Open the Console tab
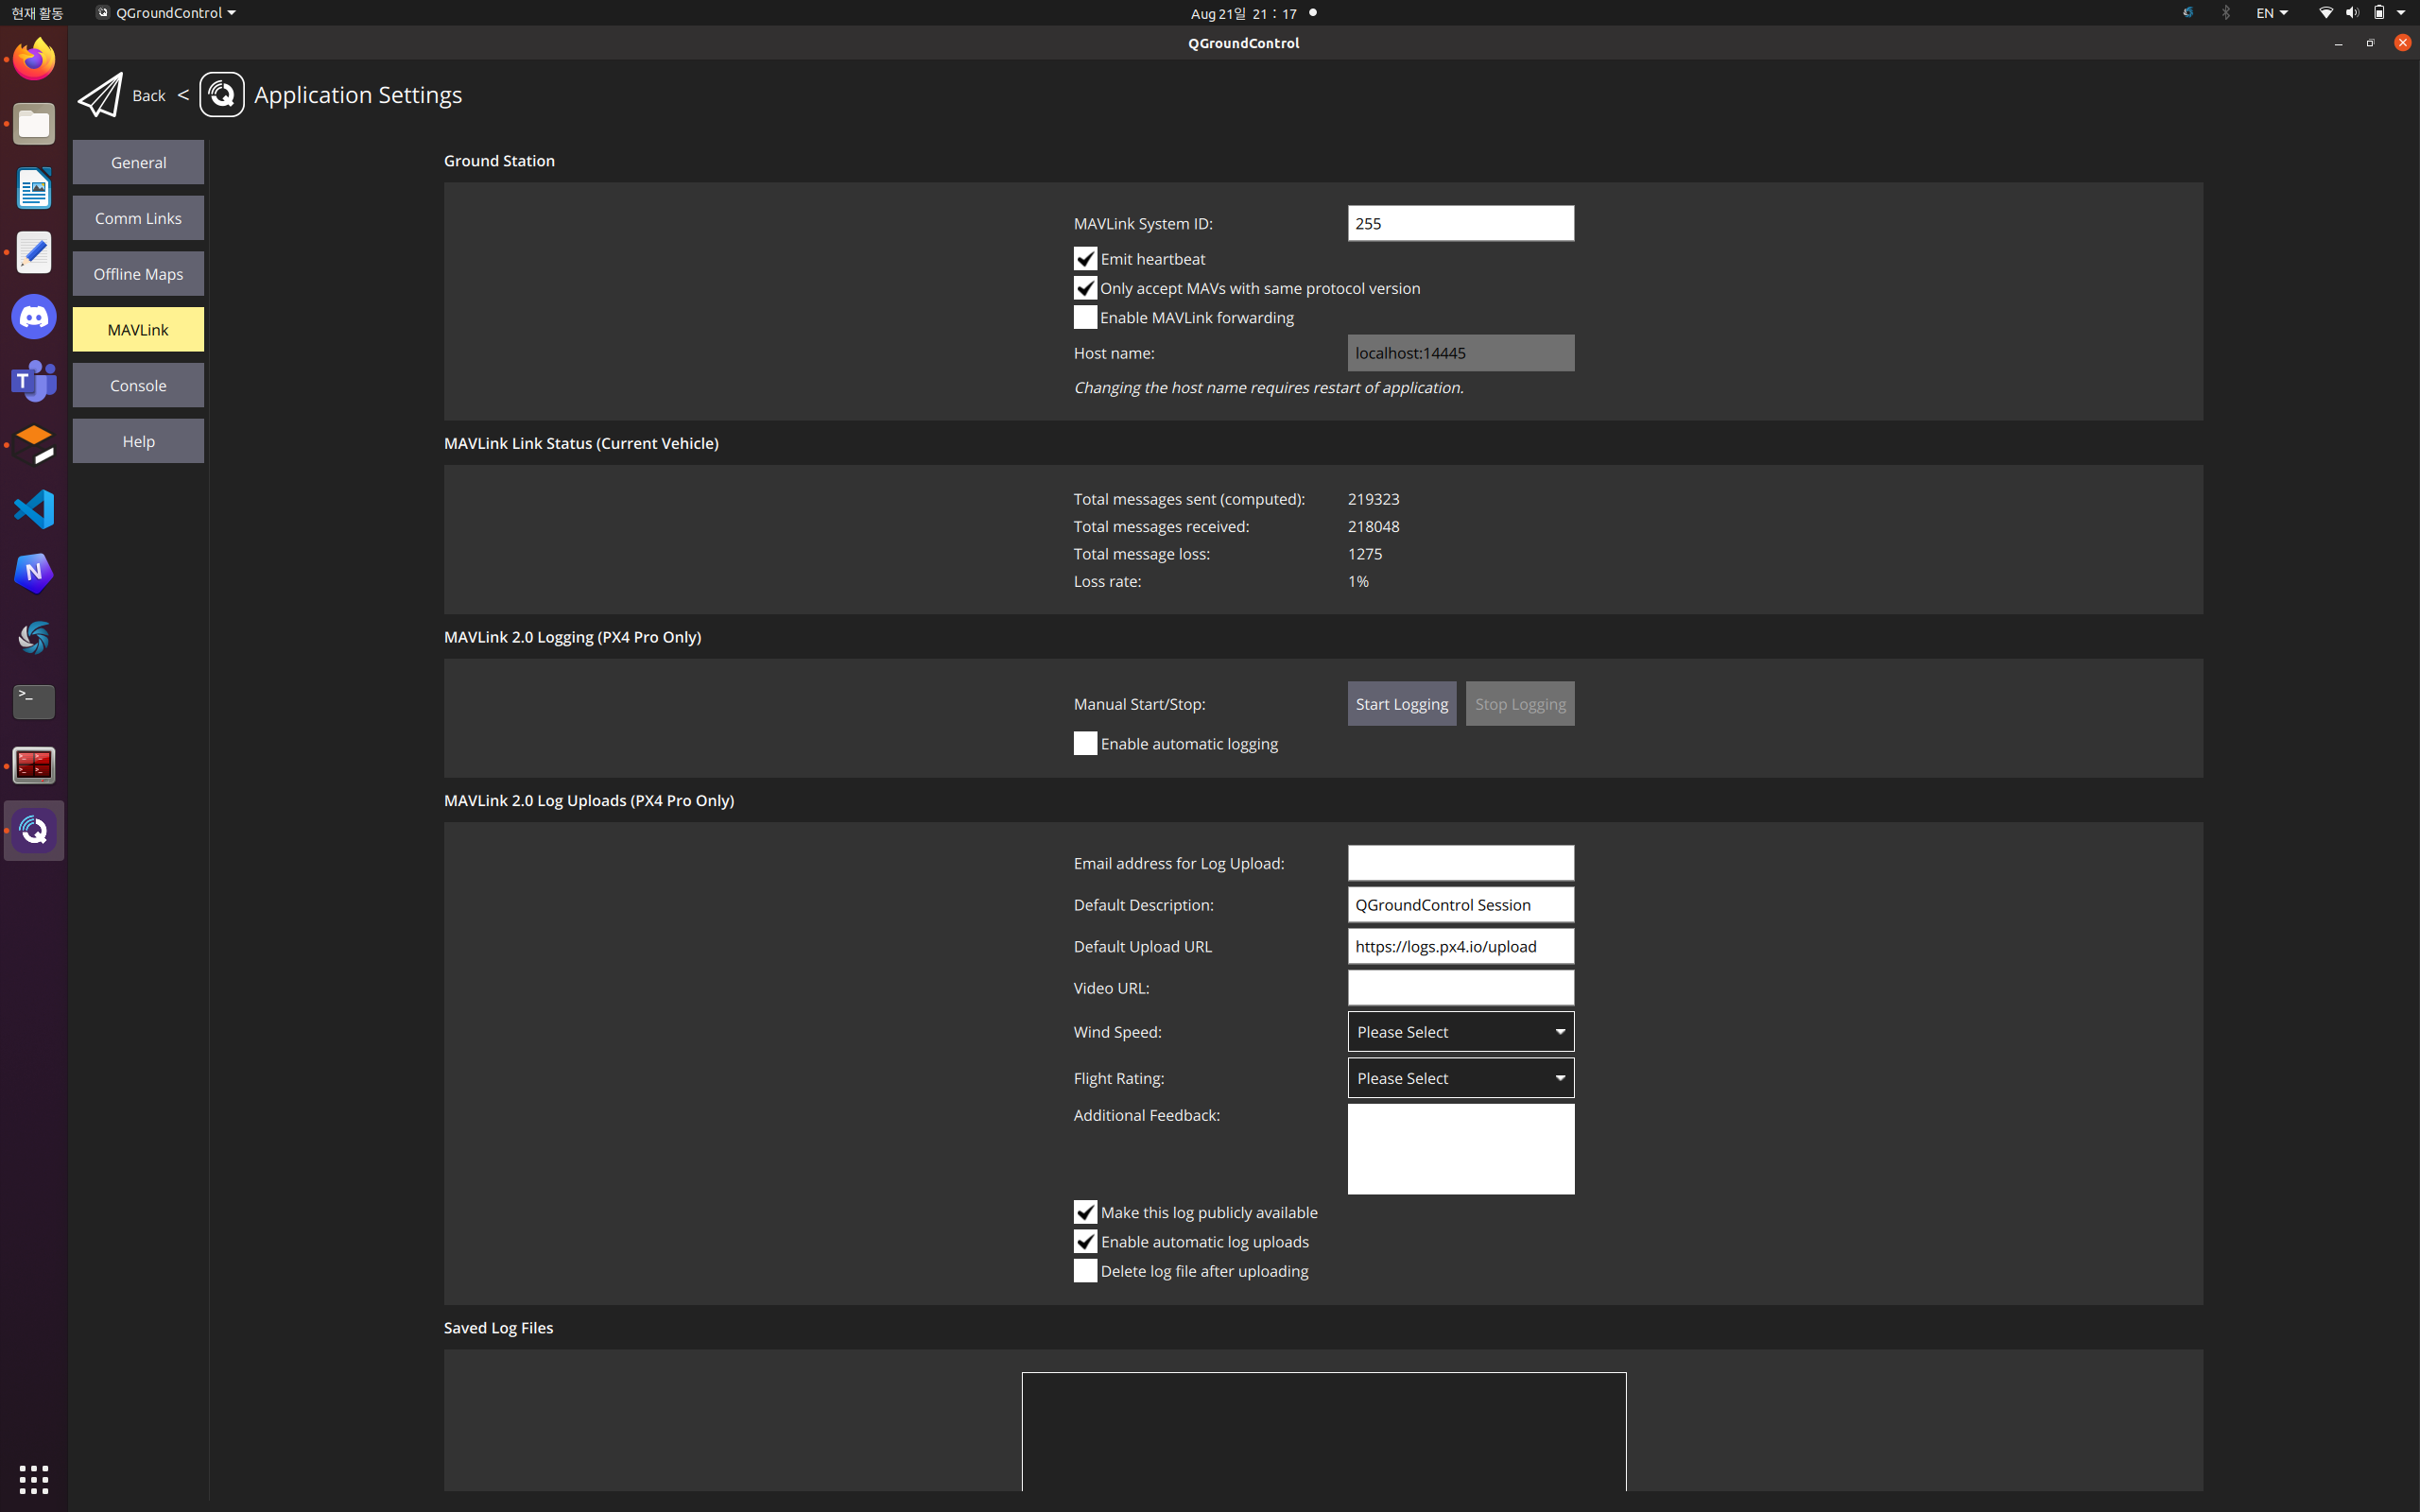2420x1512 pixels. click(138, 385)
